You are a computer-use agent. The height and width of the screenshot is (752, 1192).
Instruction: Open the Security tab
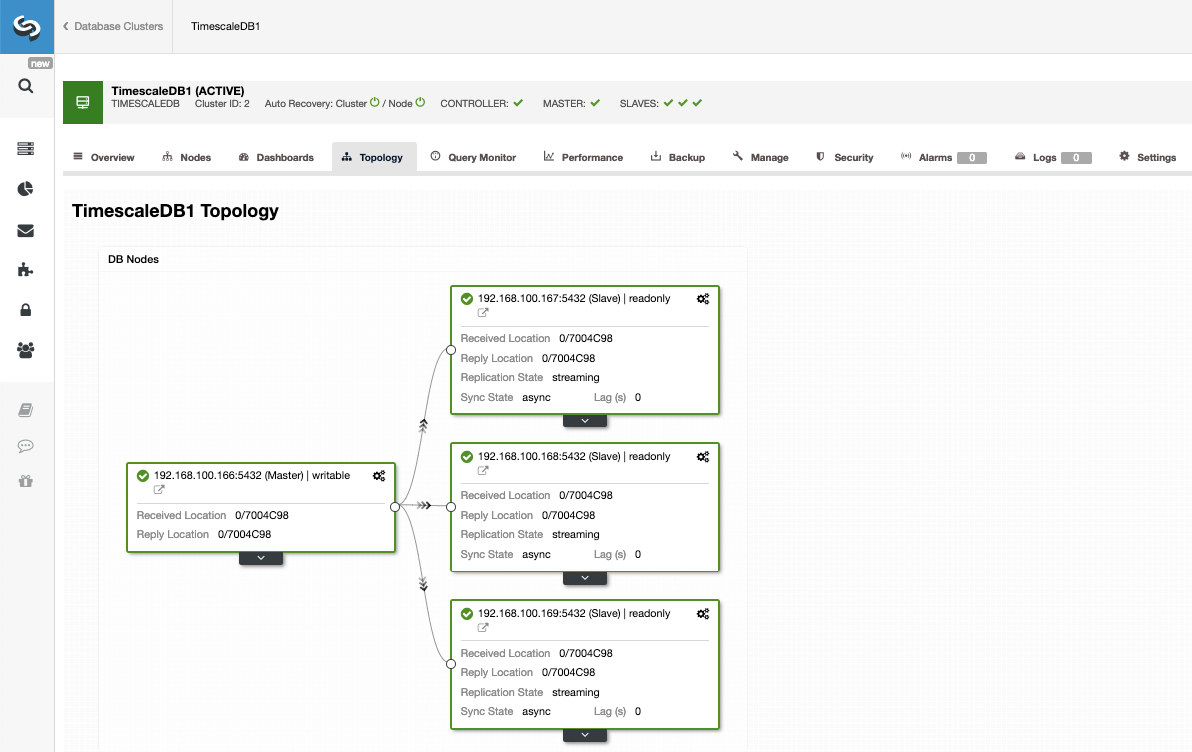(x=845, y=157)
